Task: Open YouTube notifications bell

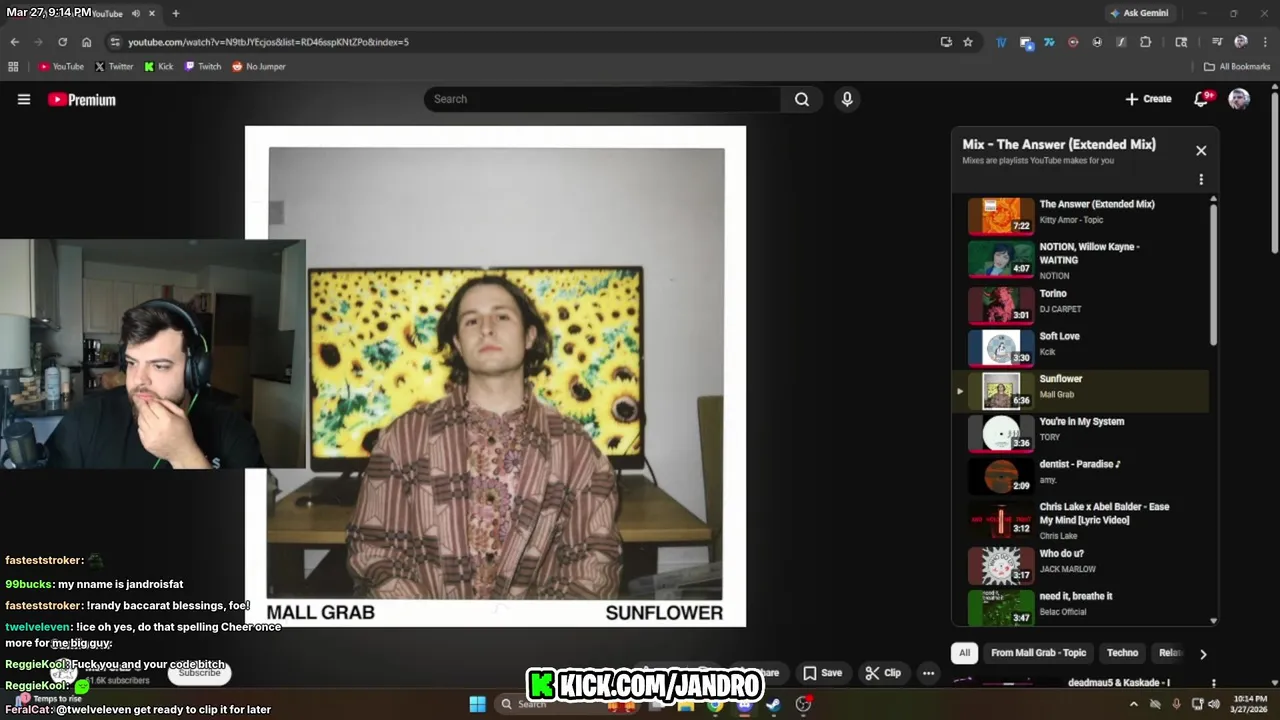Action: click(x=1203, y=98)
